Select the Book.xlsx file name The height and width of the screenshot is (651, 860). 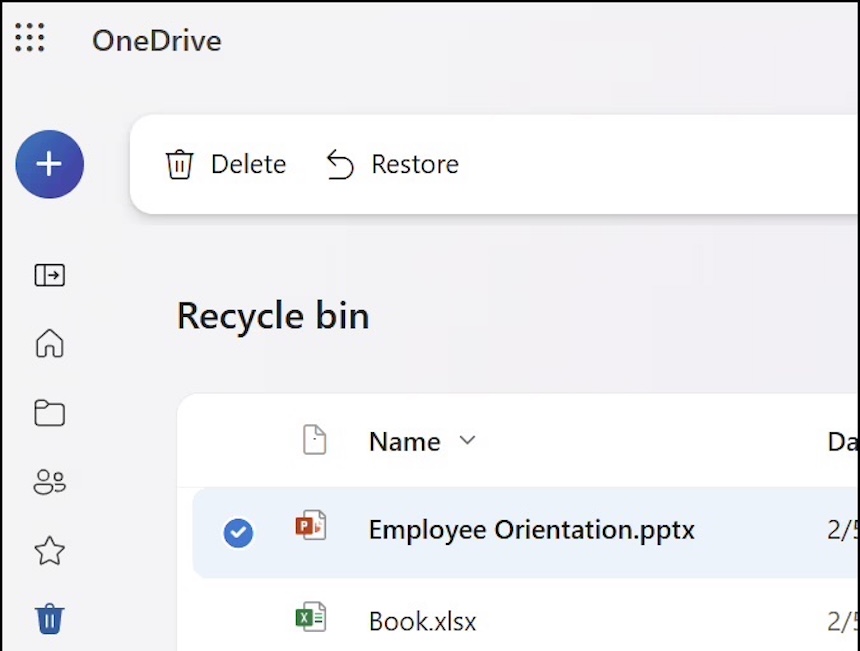[x=422, y=622]
